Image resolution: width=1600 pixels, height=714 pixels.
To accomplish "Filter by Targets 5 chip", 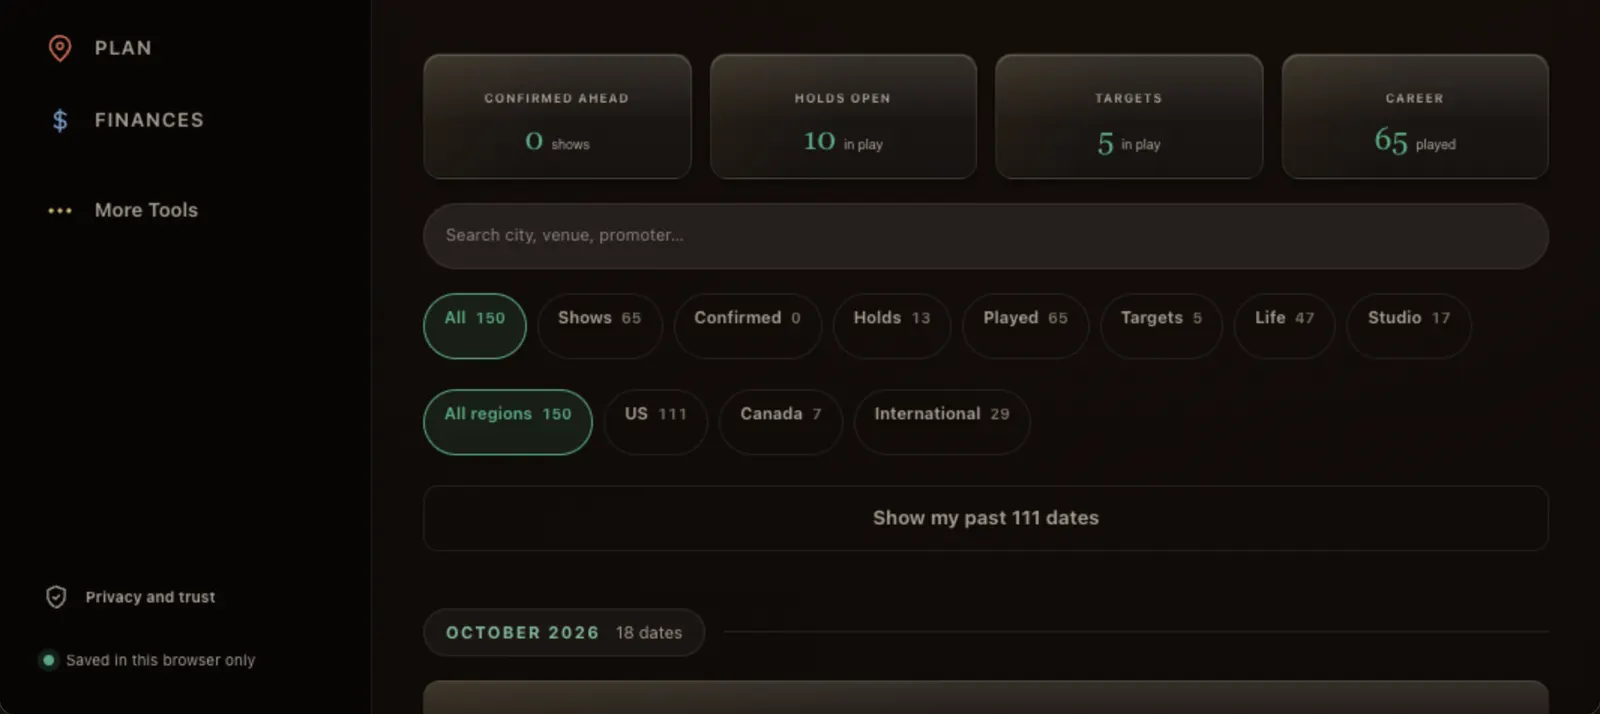I will pyautogui.click(x=1161, y=326).
